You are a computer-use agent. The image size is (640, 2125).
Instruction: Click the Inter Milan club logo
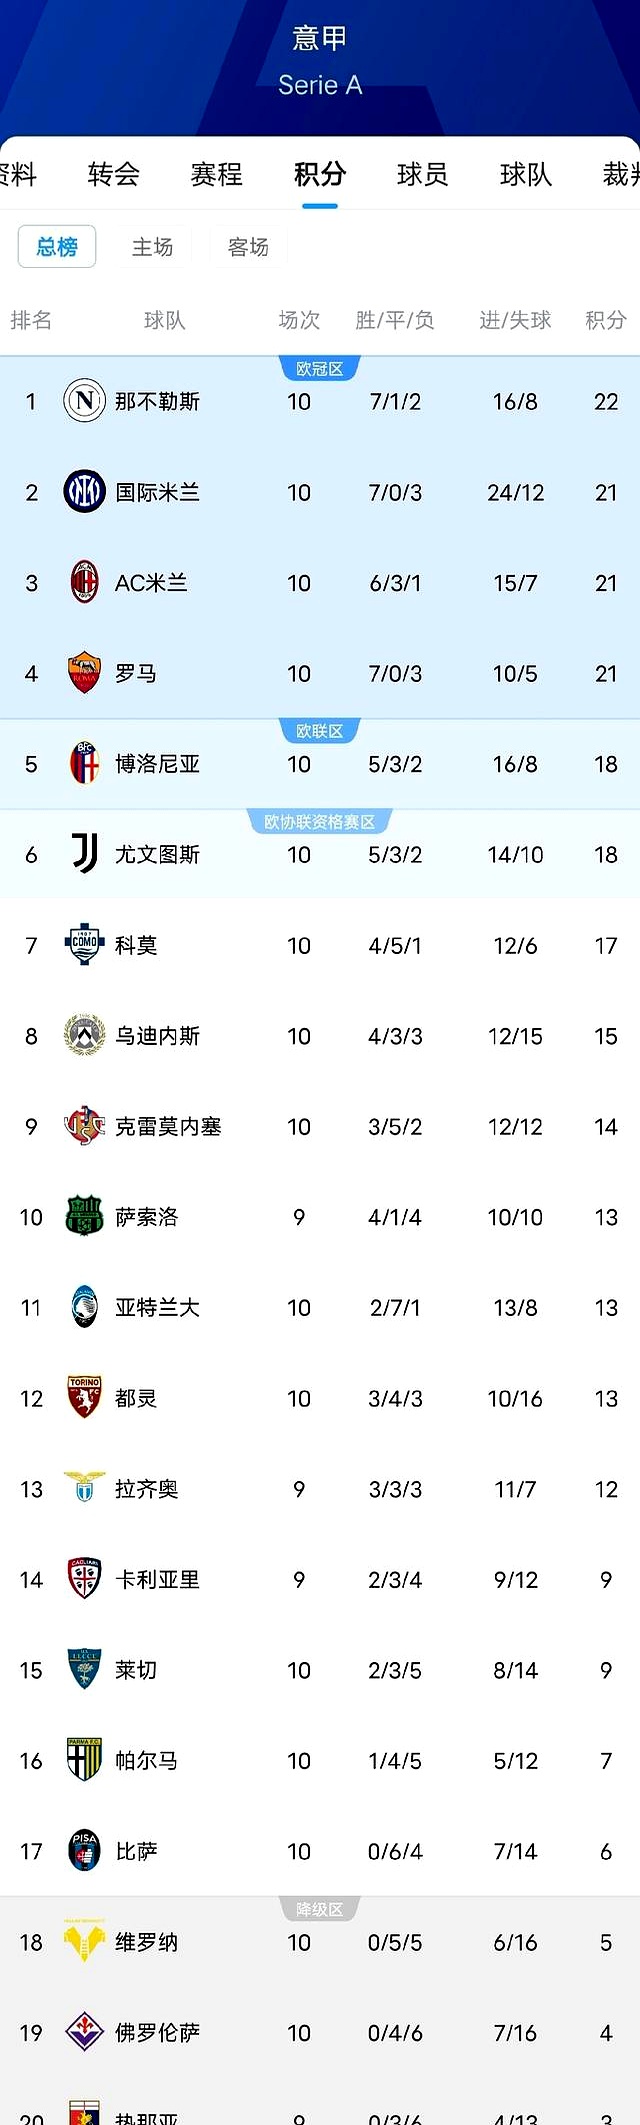[85, 492]
